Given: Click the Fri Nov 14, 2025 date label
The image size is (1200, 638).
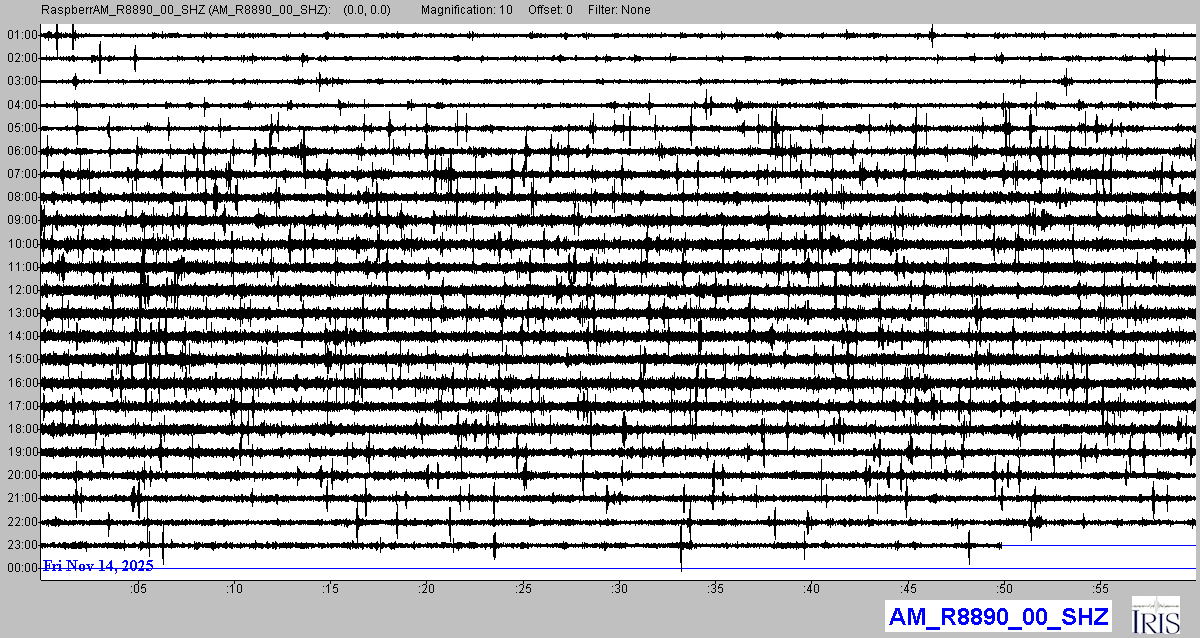Looking at the screenshot, I should [98, 566].
